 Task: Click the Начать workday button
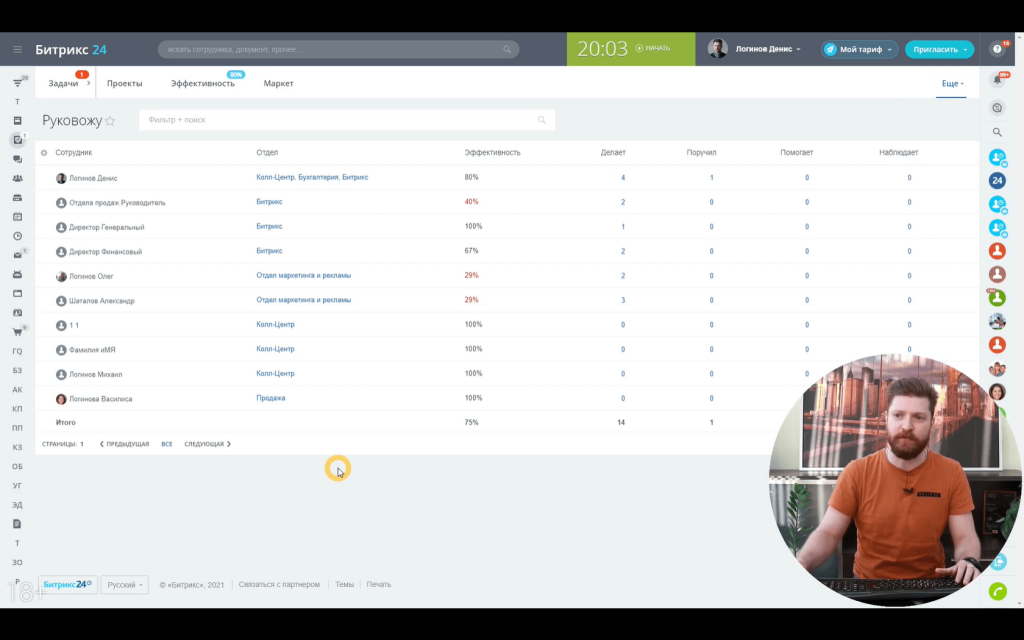coord(653,48)
